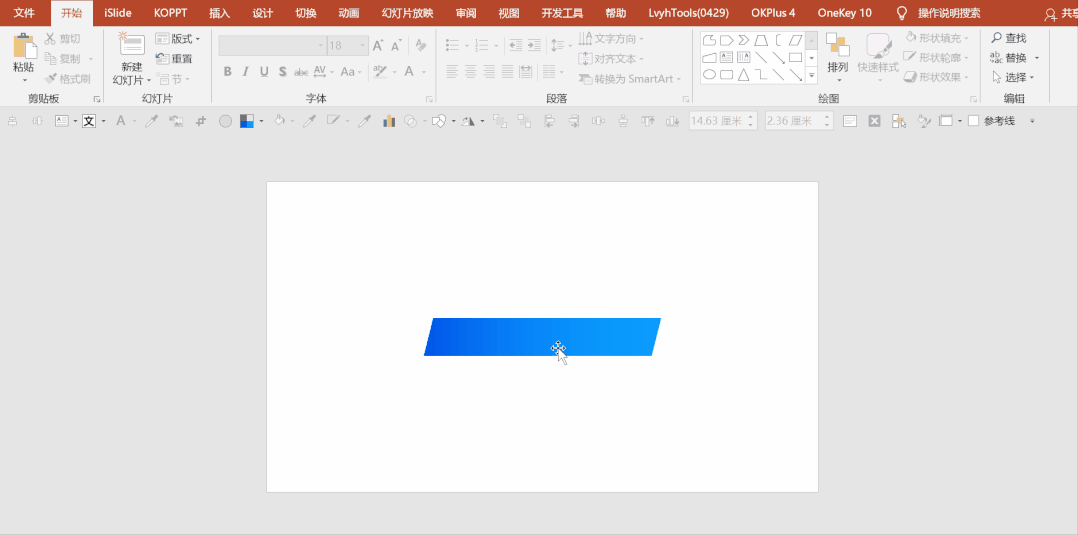
Task: Toggle Strikethrough abc formatting
Action: tap(301, 72)
